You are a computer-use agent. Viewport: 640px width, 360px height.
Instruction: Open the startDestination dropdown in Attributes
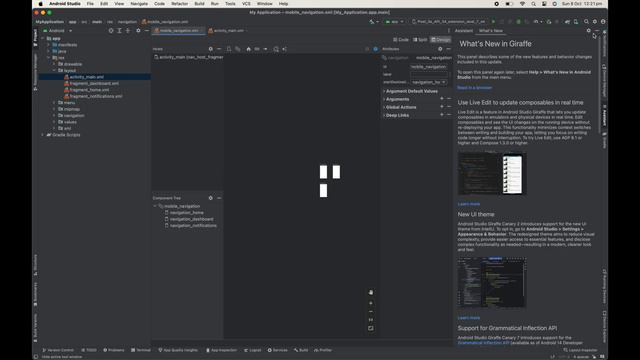[x=429, y=82]
